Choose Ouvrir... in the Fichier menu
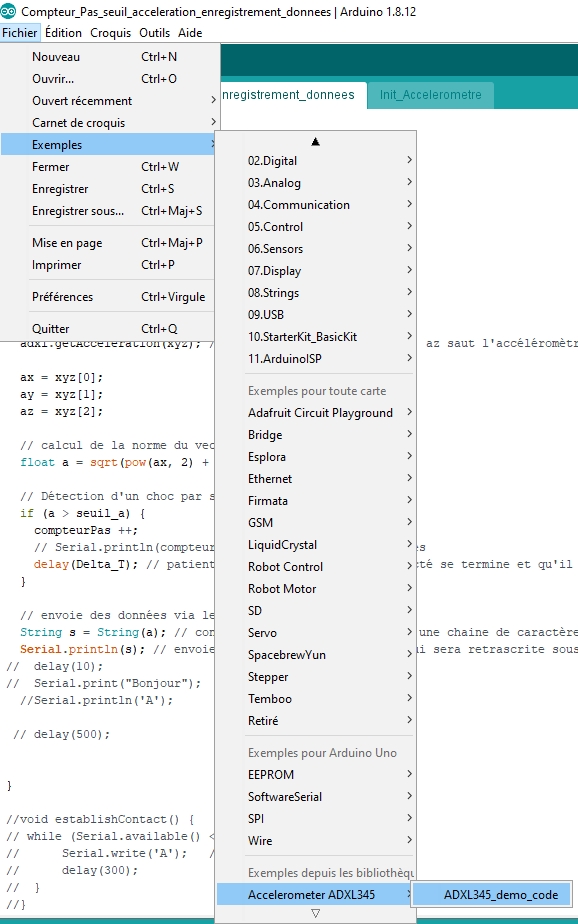The width and height of the screenshot is (578, 924). coord(110,79)
